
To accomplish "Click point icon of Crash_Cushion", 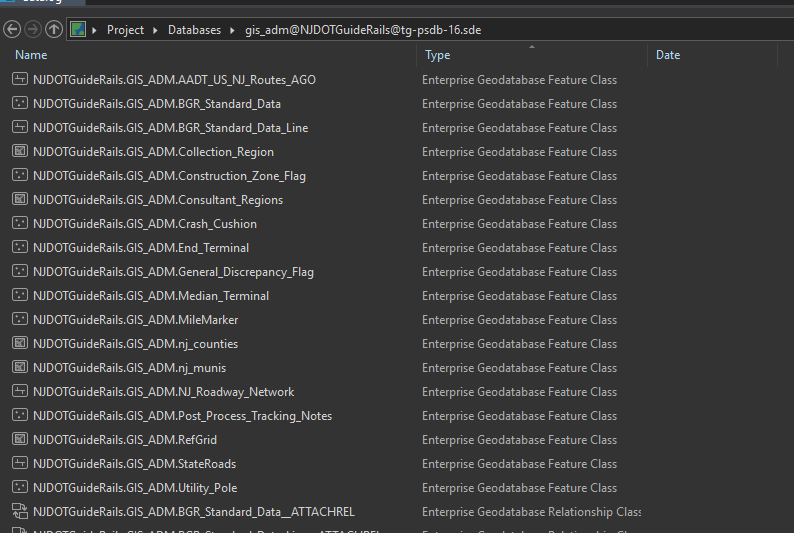I will [20, 223].
